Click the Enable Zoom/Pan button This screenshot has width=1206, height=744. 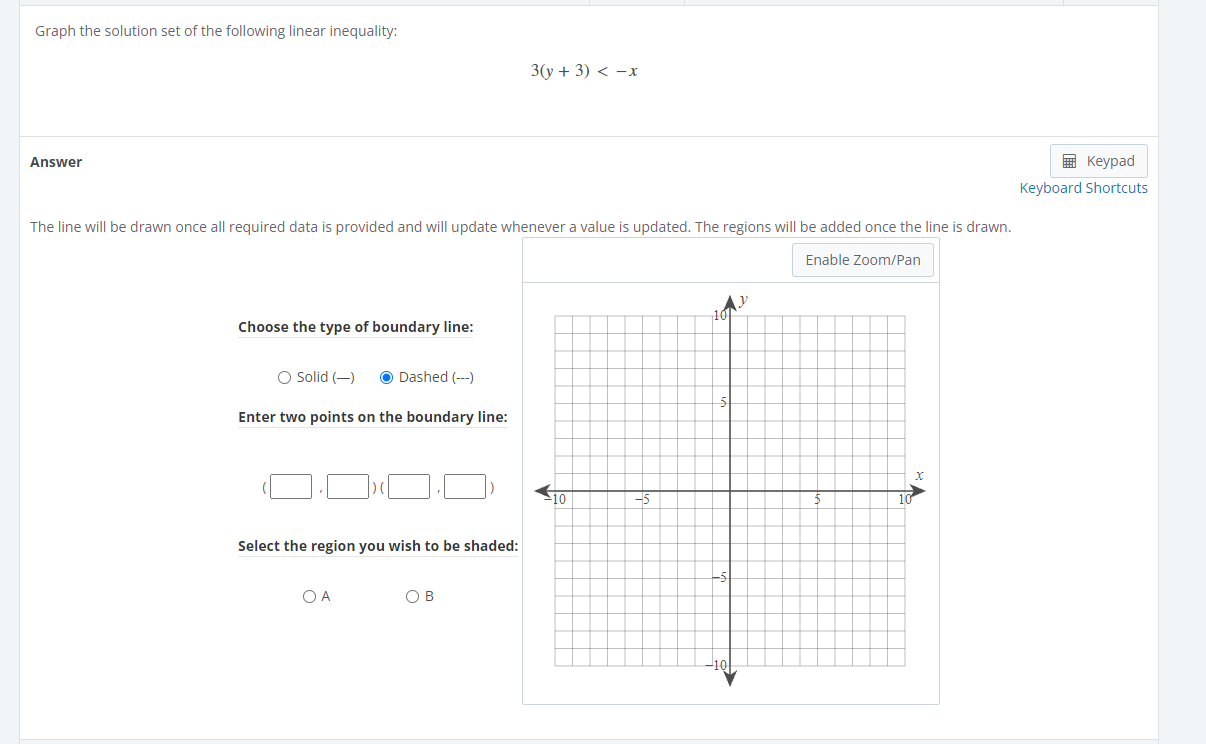[x=862, y=260]
